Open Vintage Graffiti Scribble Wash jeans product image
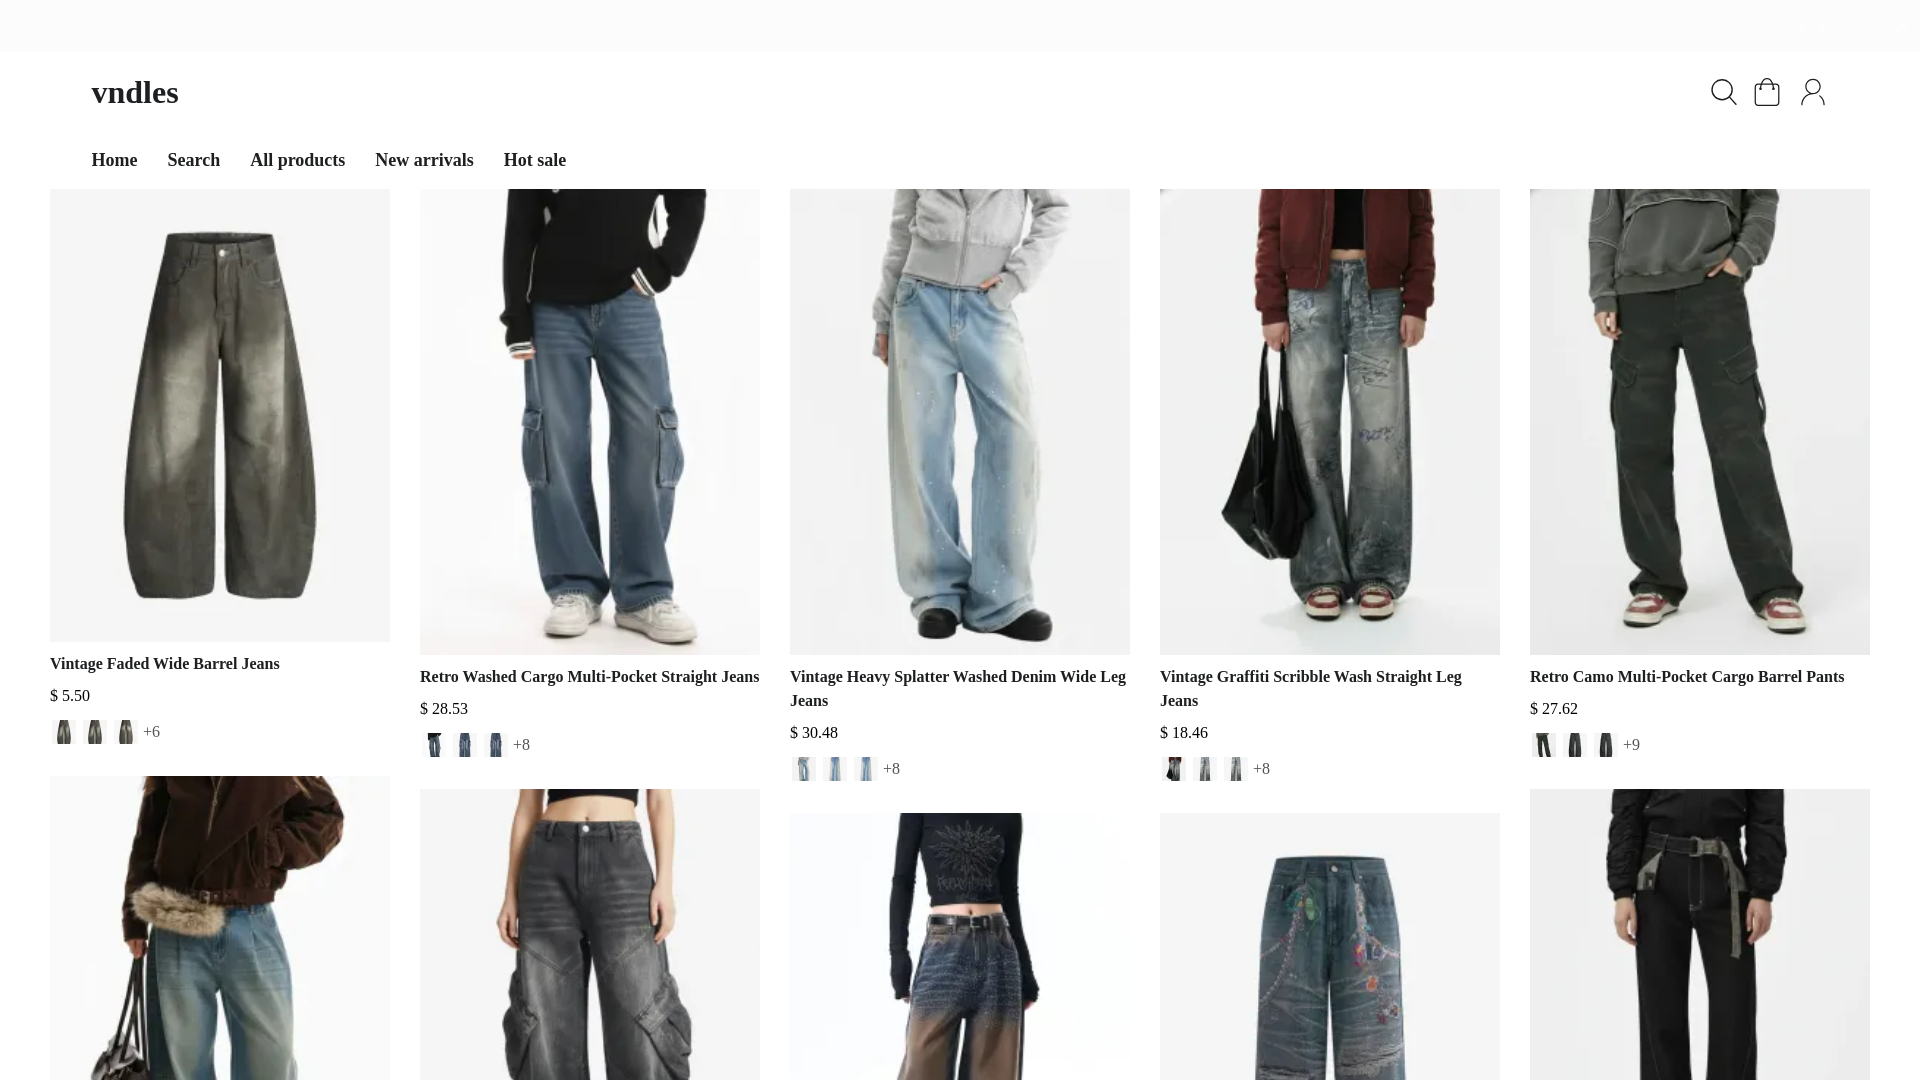The height and width of the screenshot is (1080, 1920). tap(1330, 422)
